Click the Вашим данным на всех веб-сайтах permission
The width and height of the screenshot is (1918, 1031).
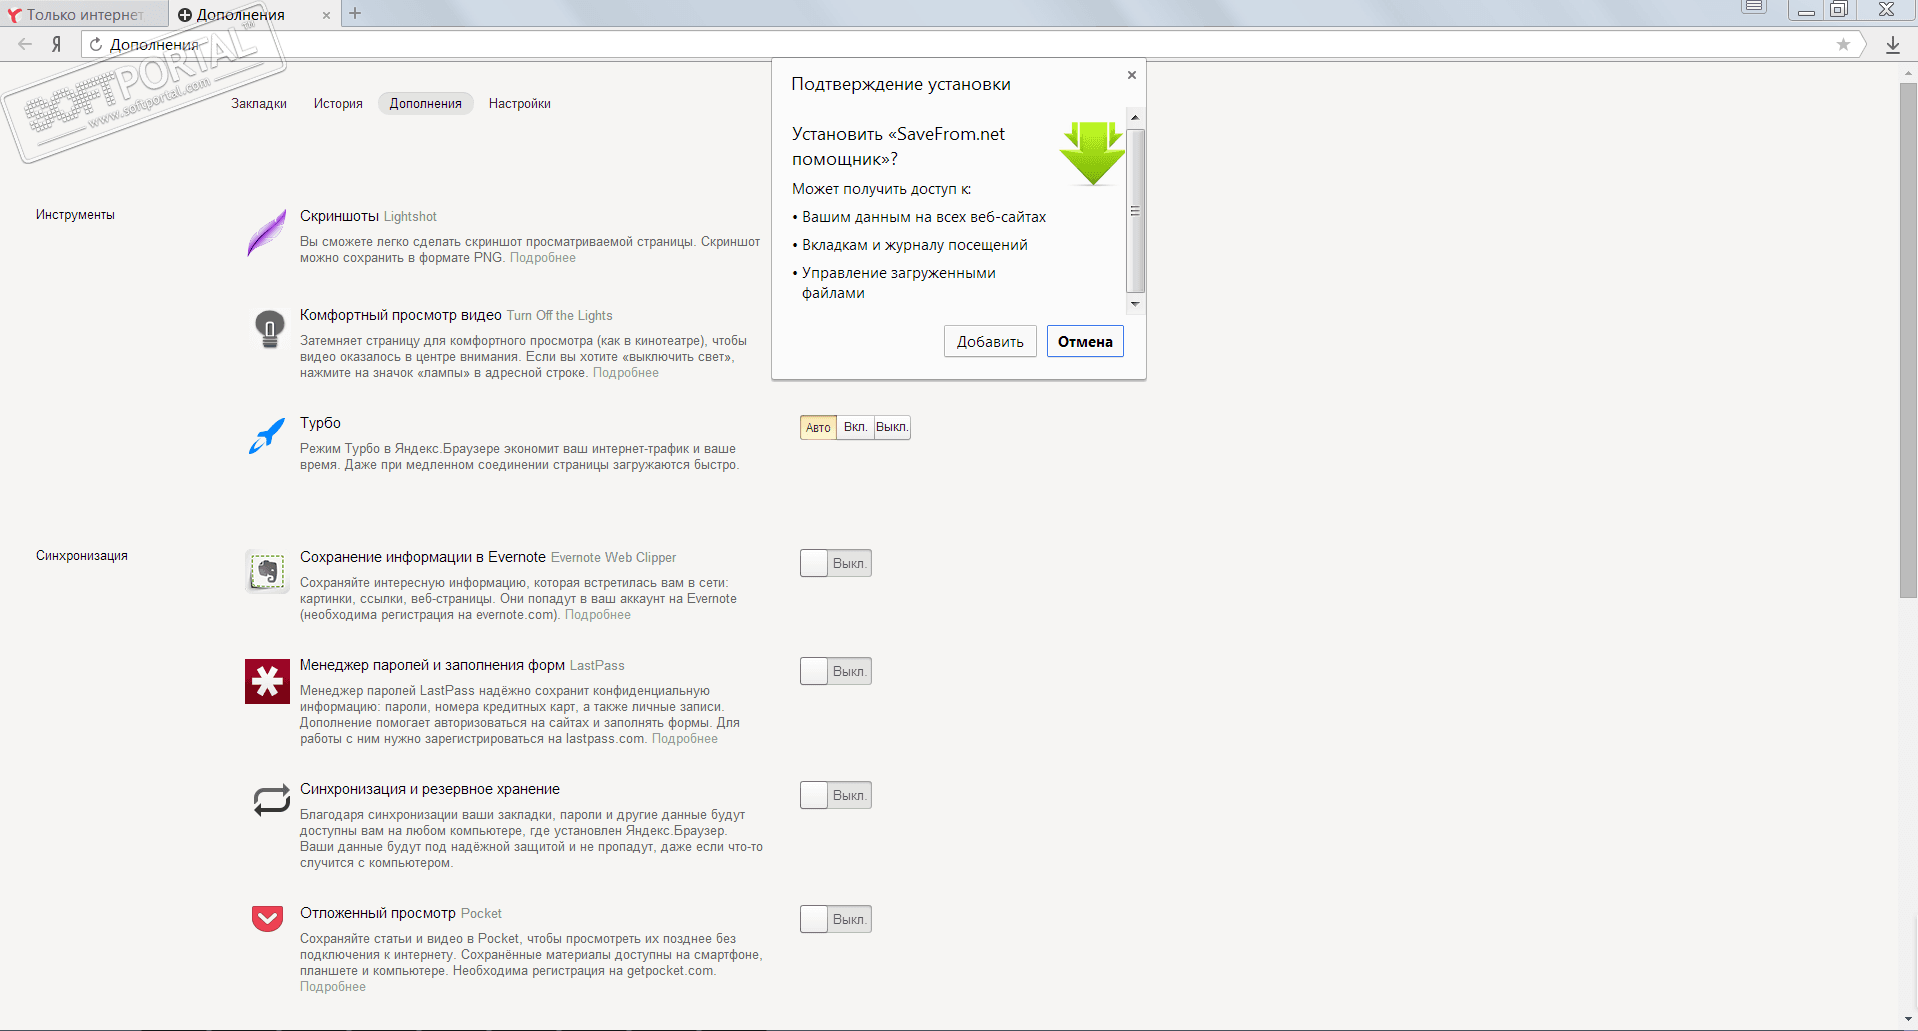click(x=924, y=217)
